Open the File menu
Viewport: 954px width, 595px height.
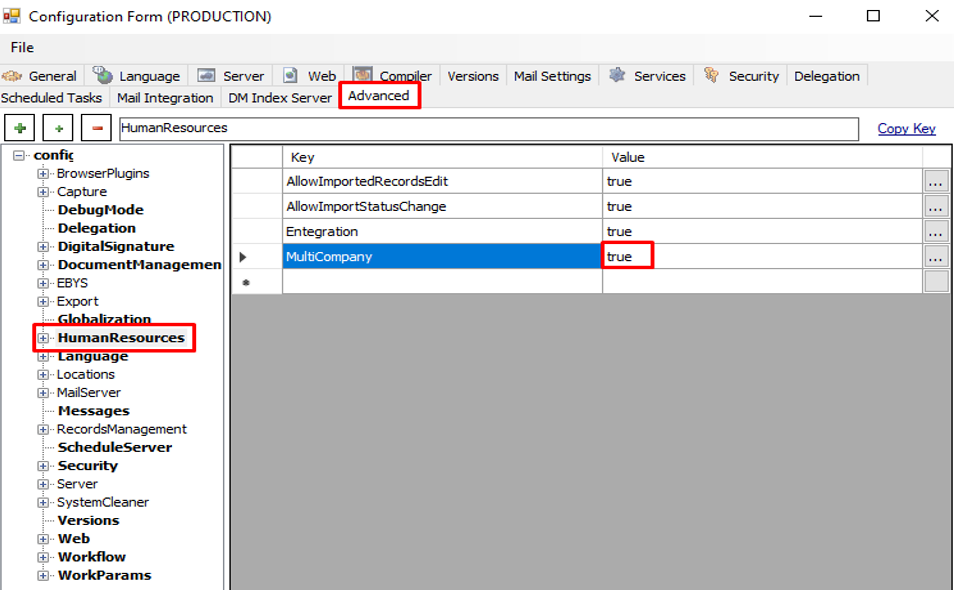22,47
